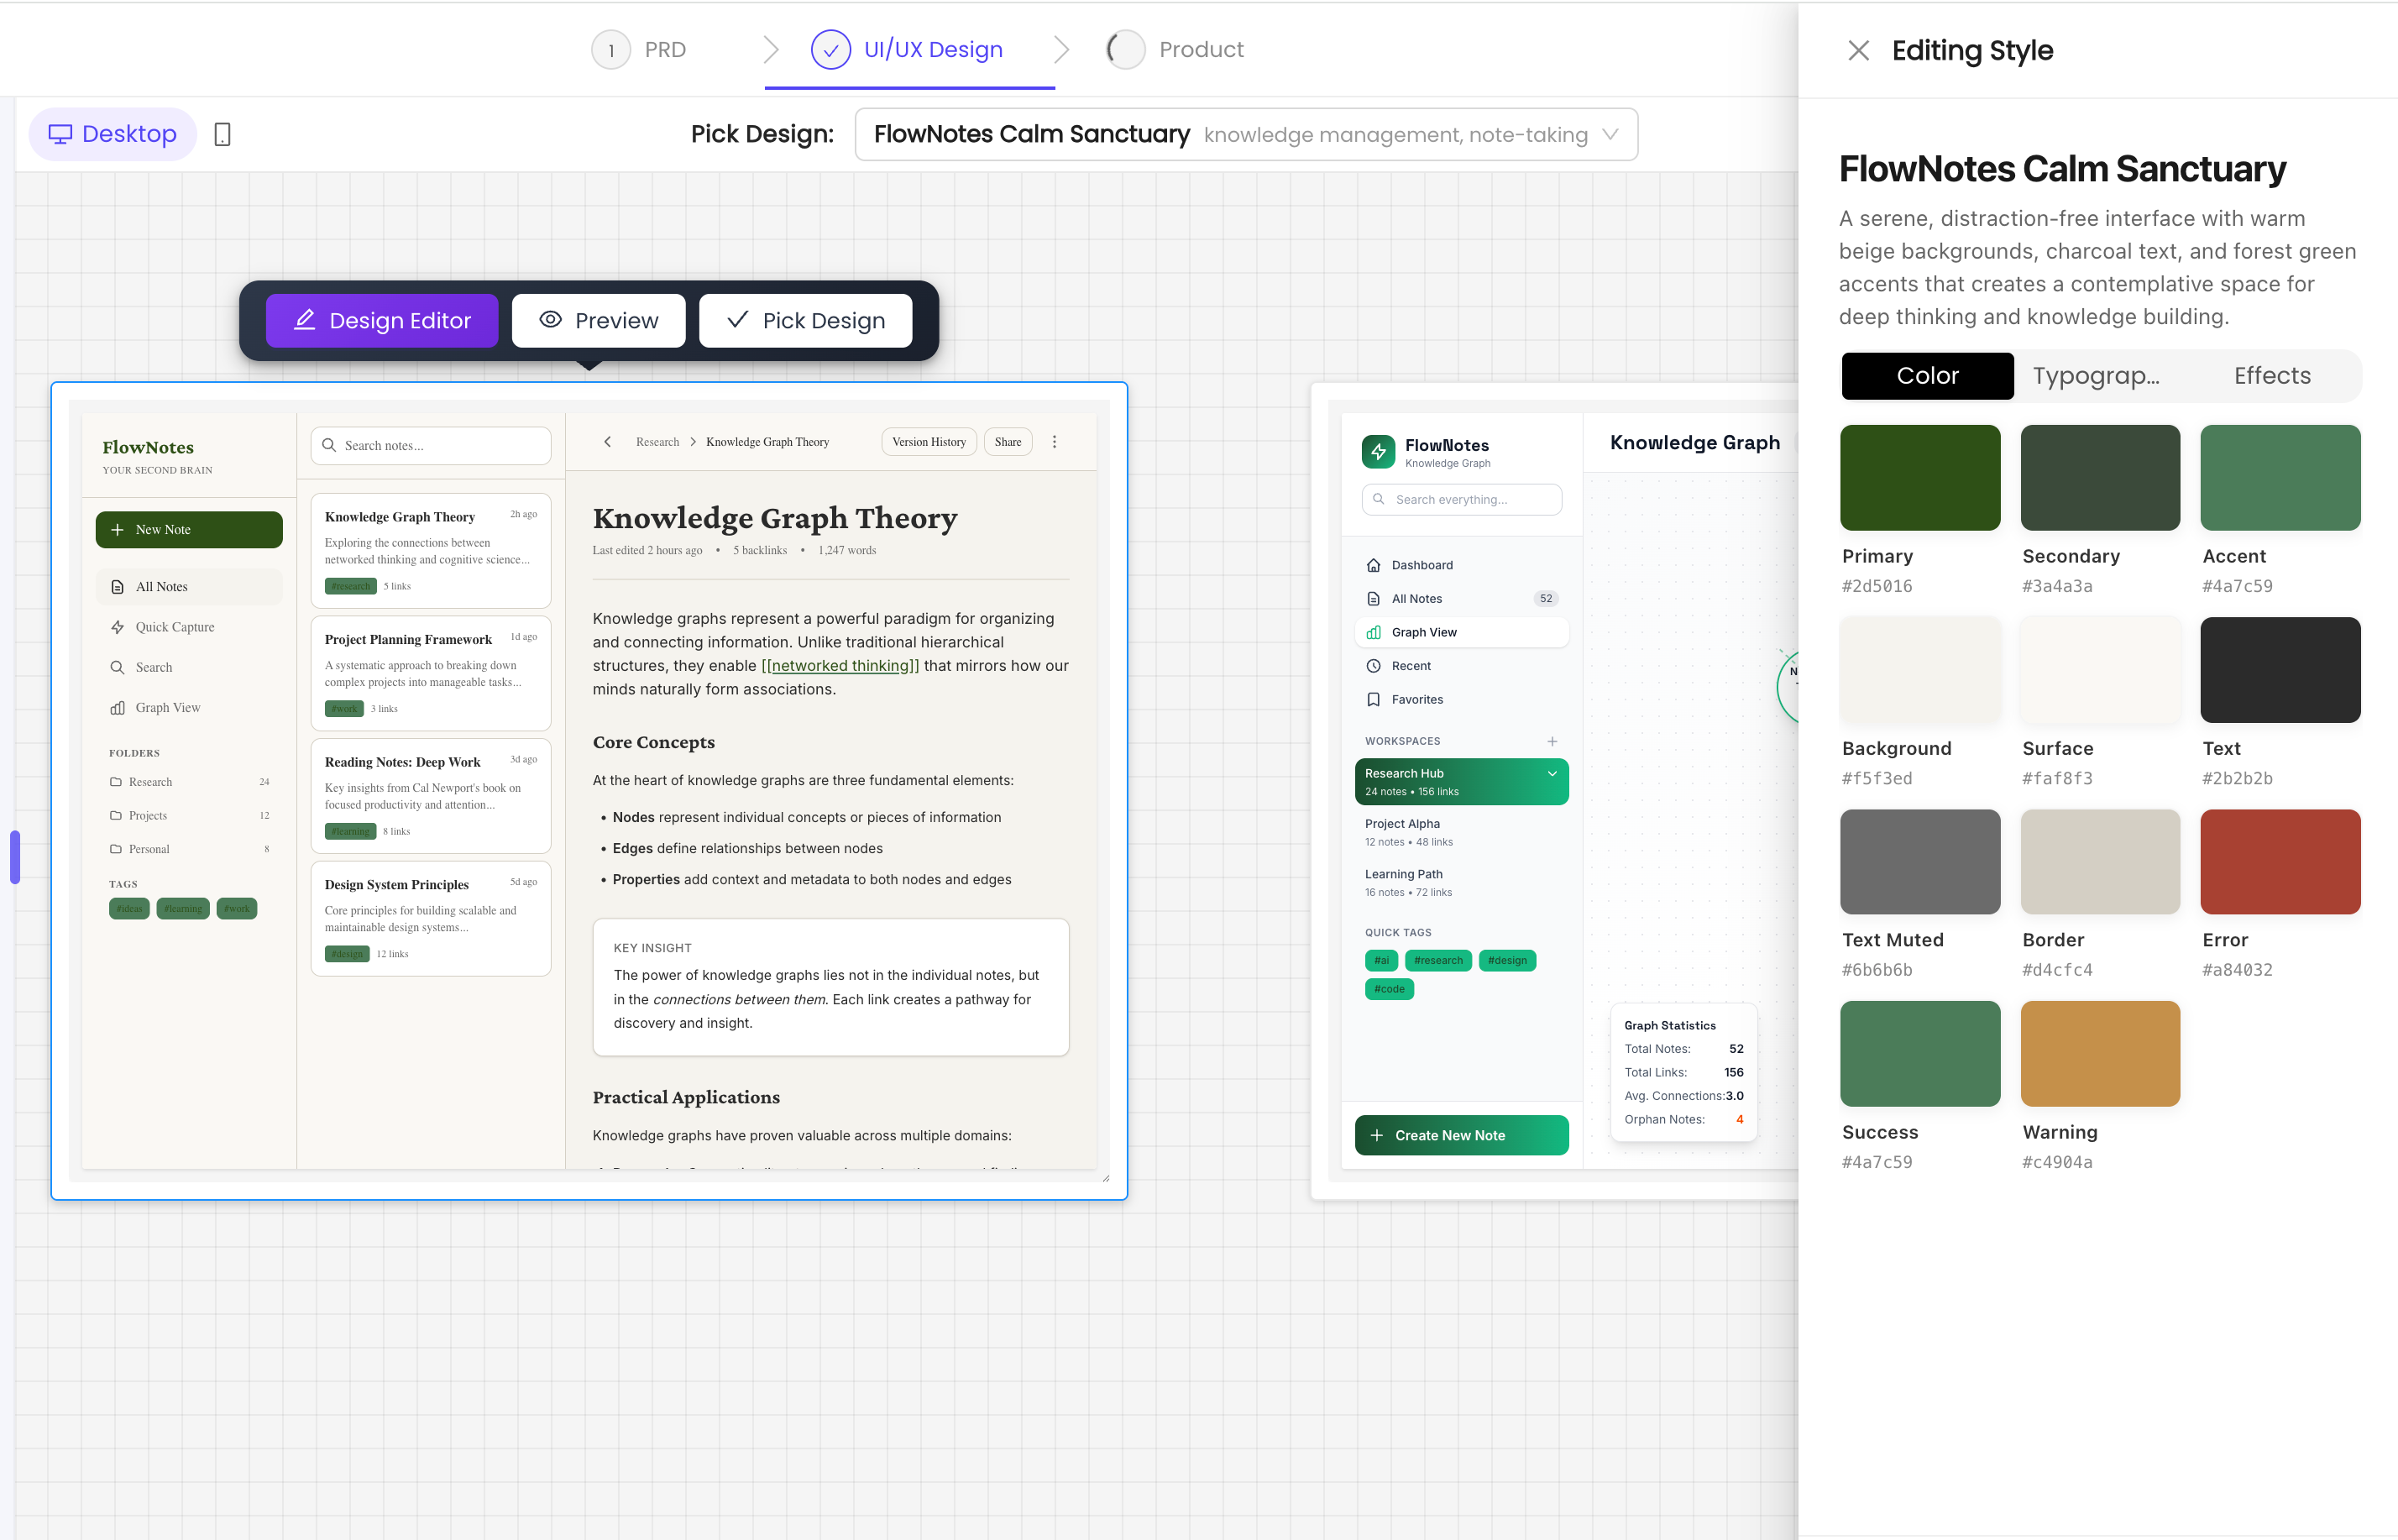Click the Search icon in the folders sidebar

[119, 667]
